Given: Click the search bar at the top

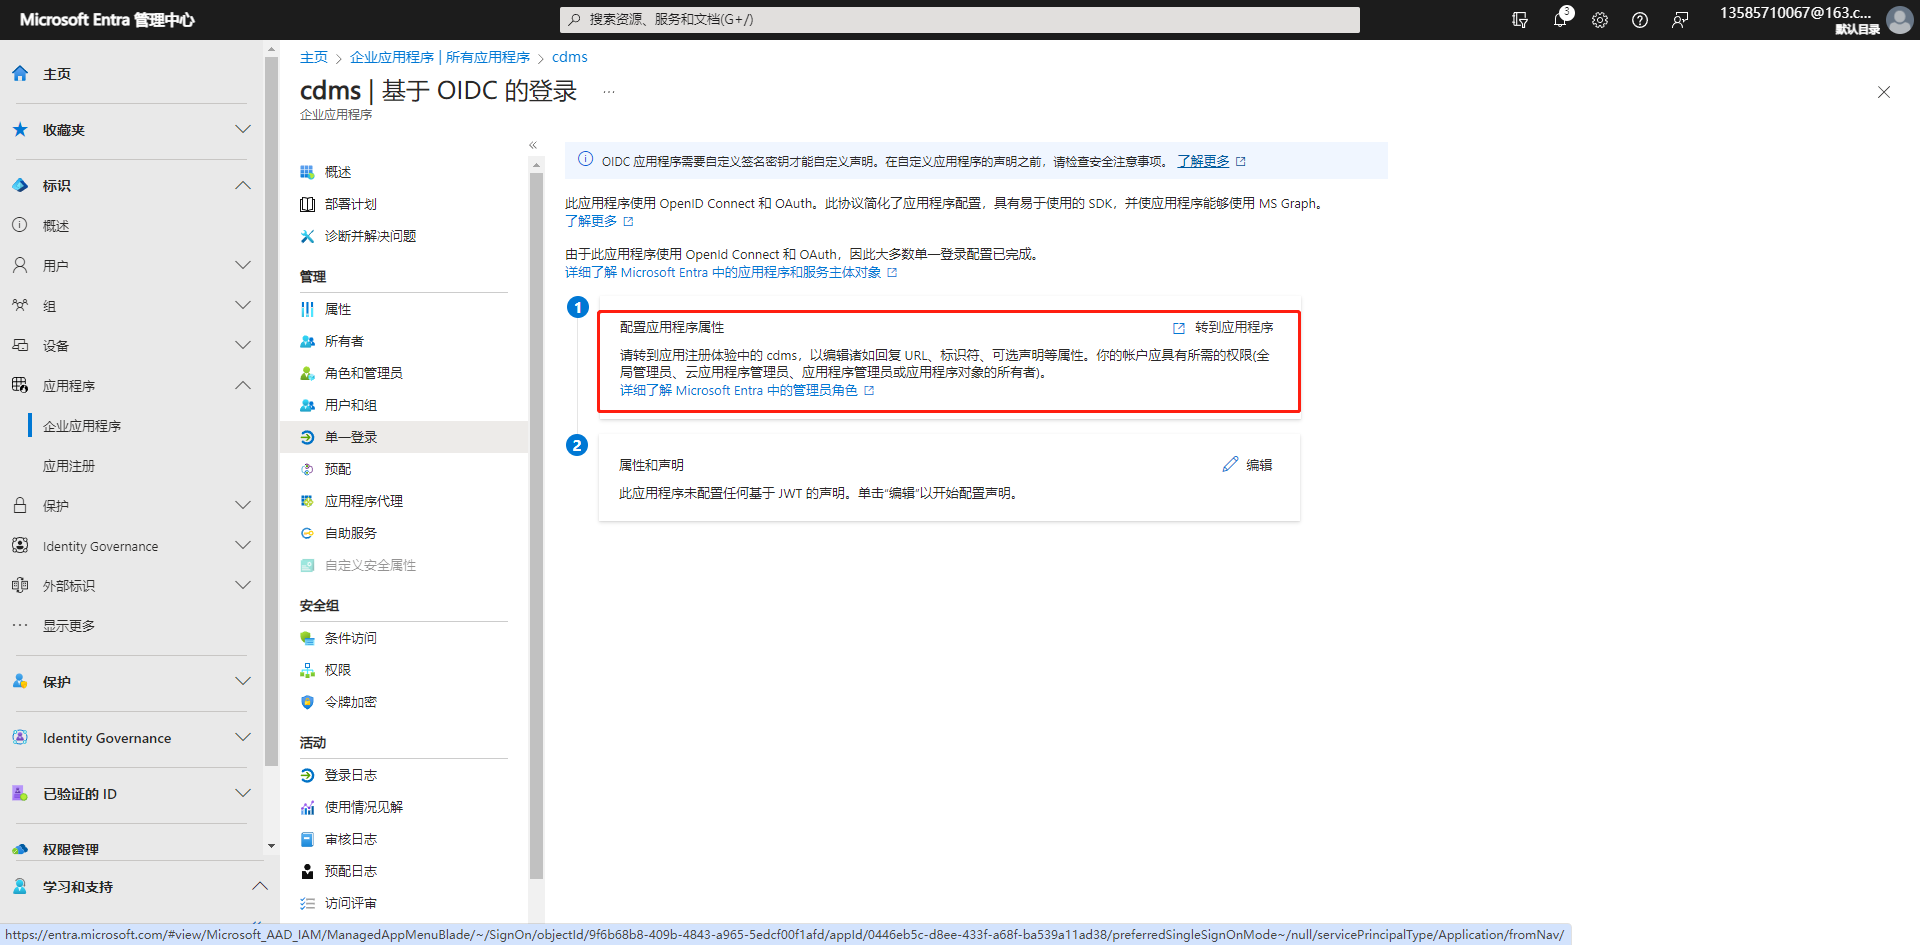Looking at the screenshot, I should coord(958,20).
